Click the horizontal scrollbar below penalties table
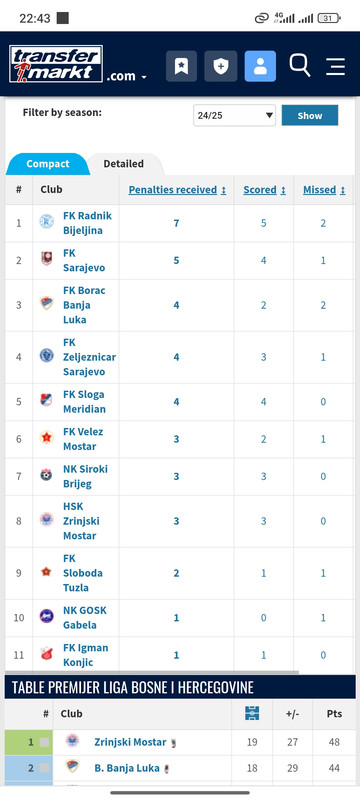Screen dimensions: 360x800 [152, 672]
